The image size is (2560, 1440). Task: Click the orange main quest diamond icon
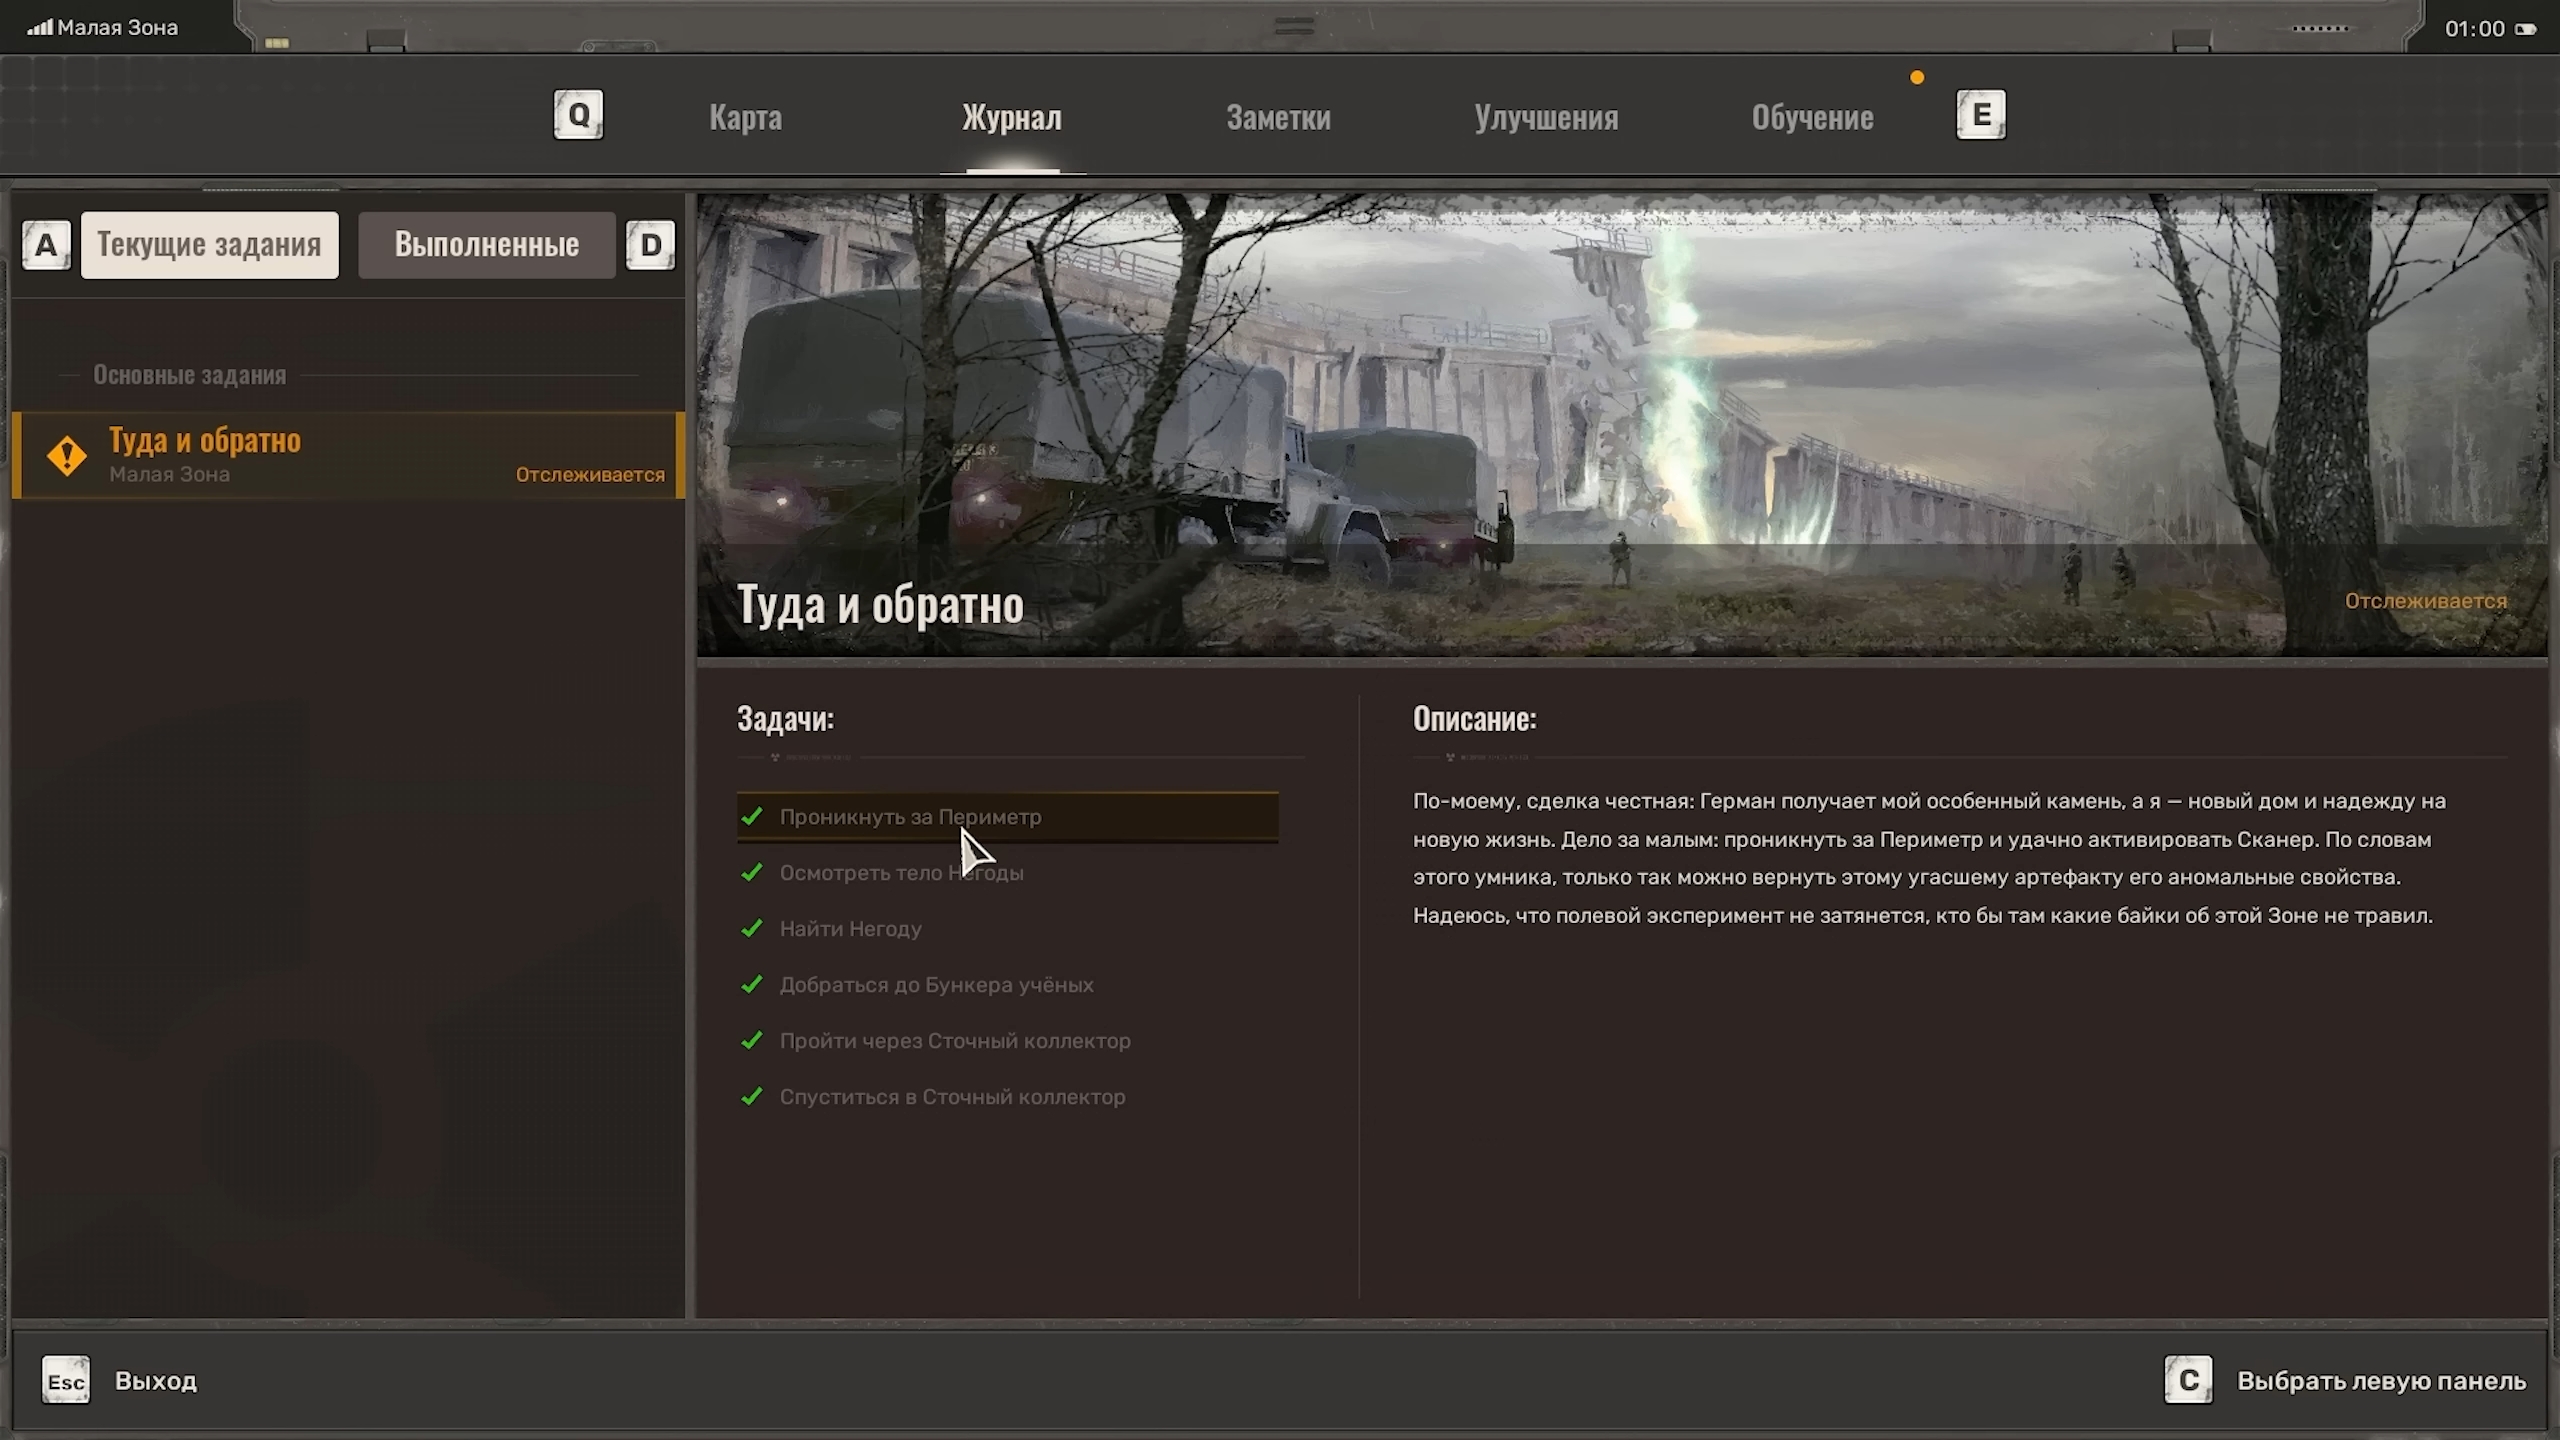[x=67, y=456]
